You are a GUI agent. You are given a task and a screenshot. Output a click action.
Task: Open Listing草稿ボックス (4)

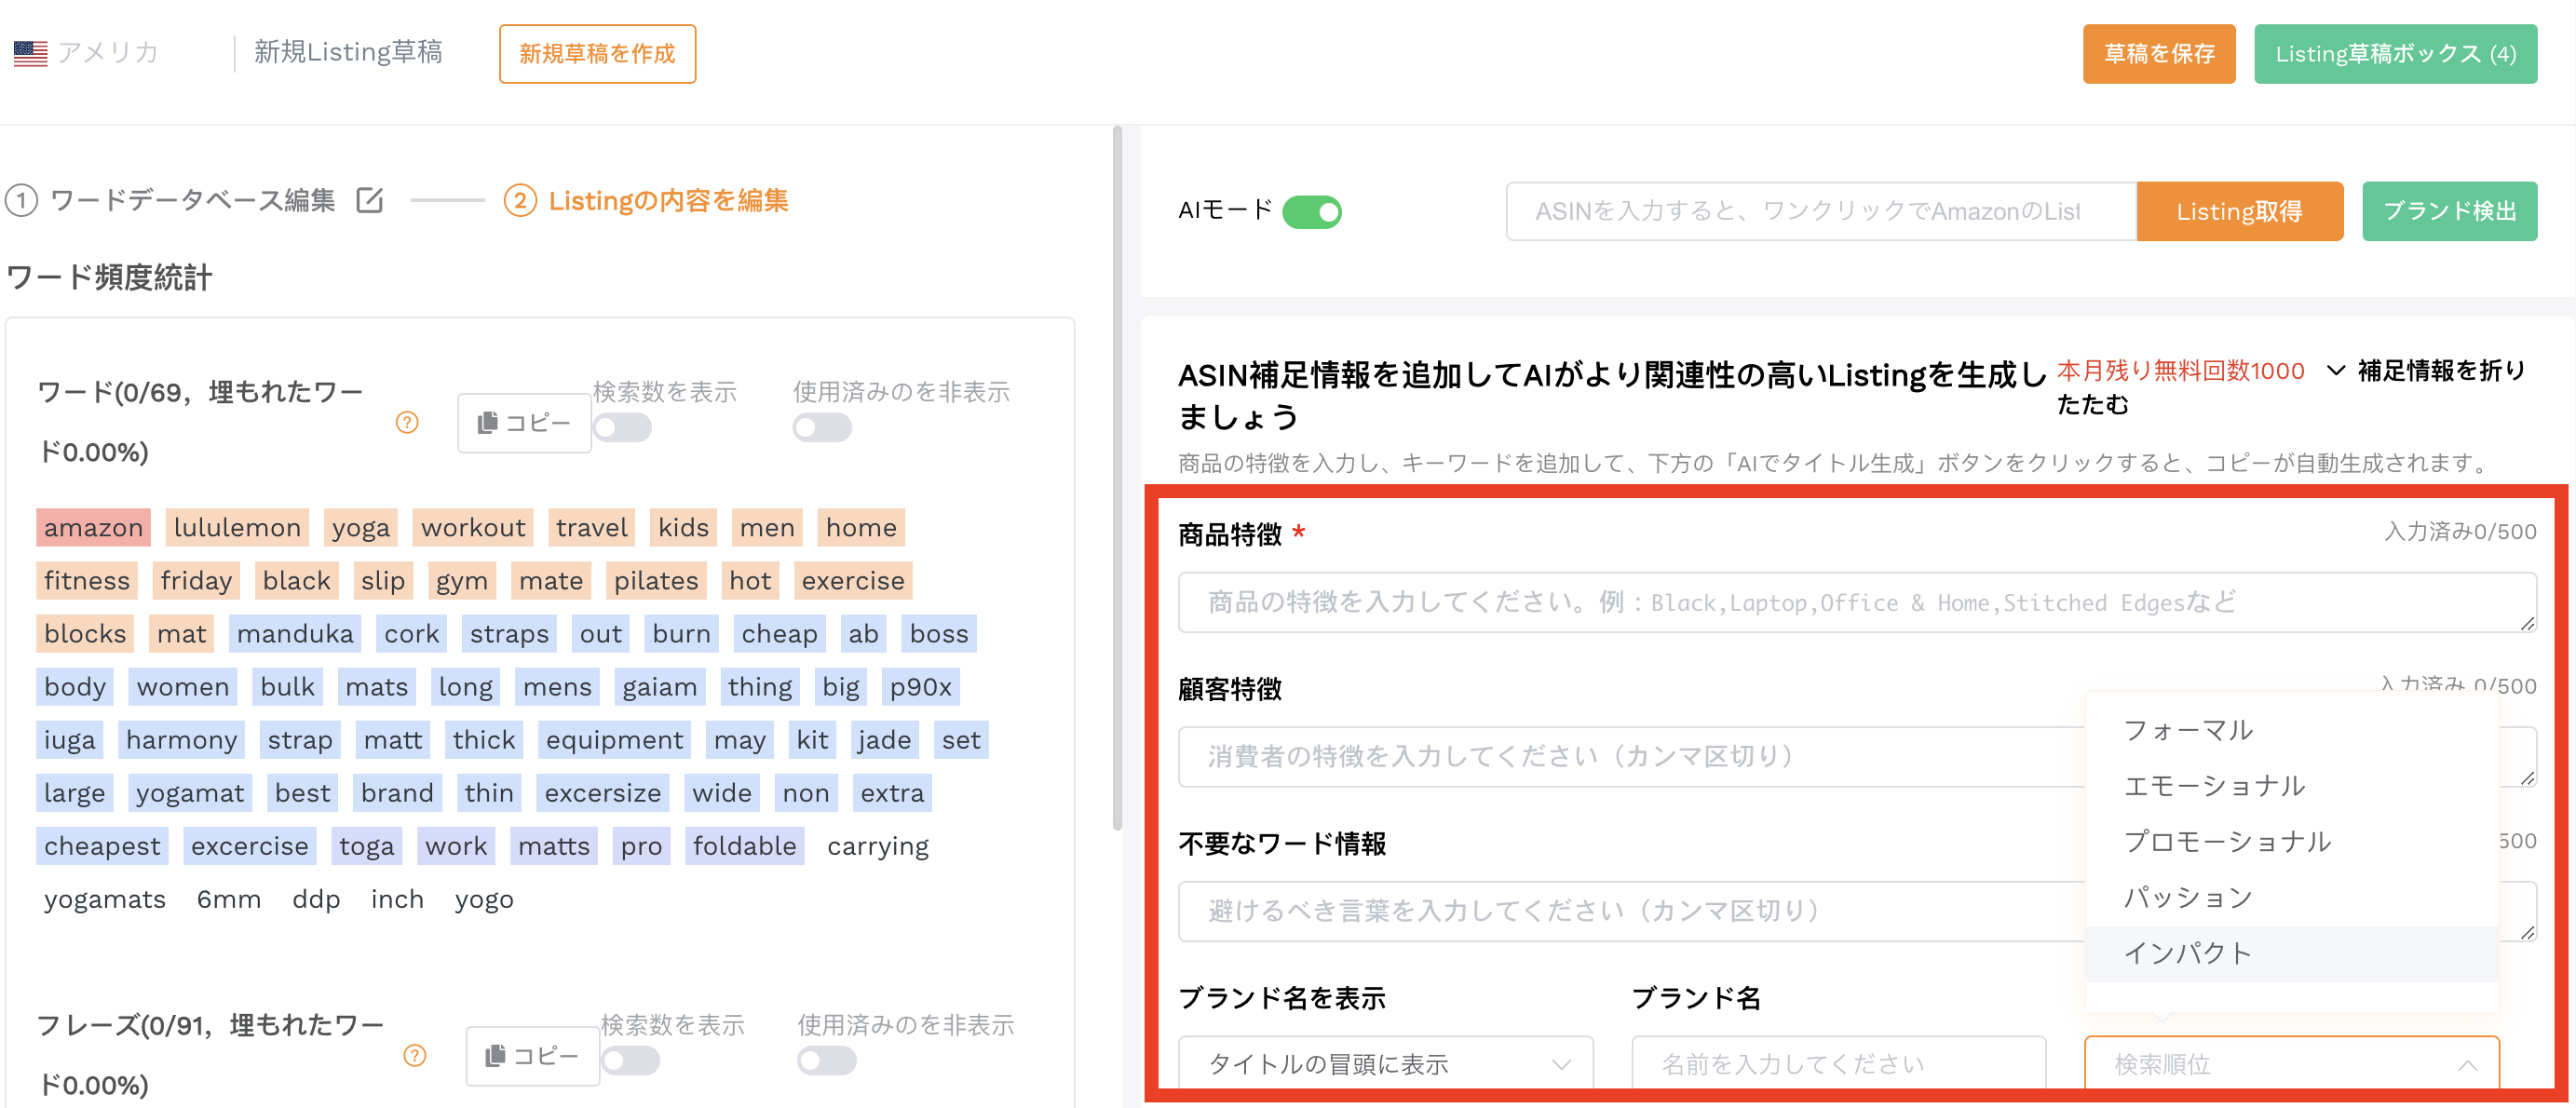[2395, 54]
